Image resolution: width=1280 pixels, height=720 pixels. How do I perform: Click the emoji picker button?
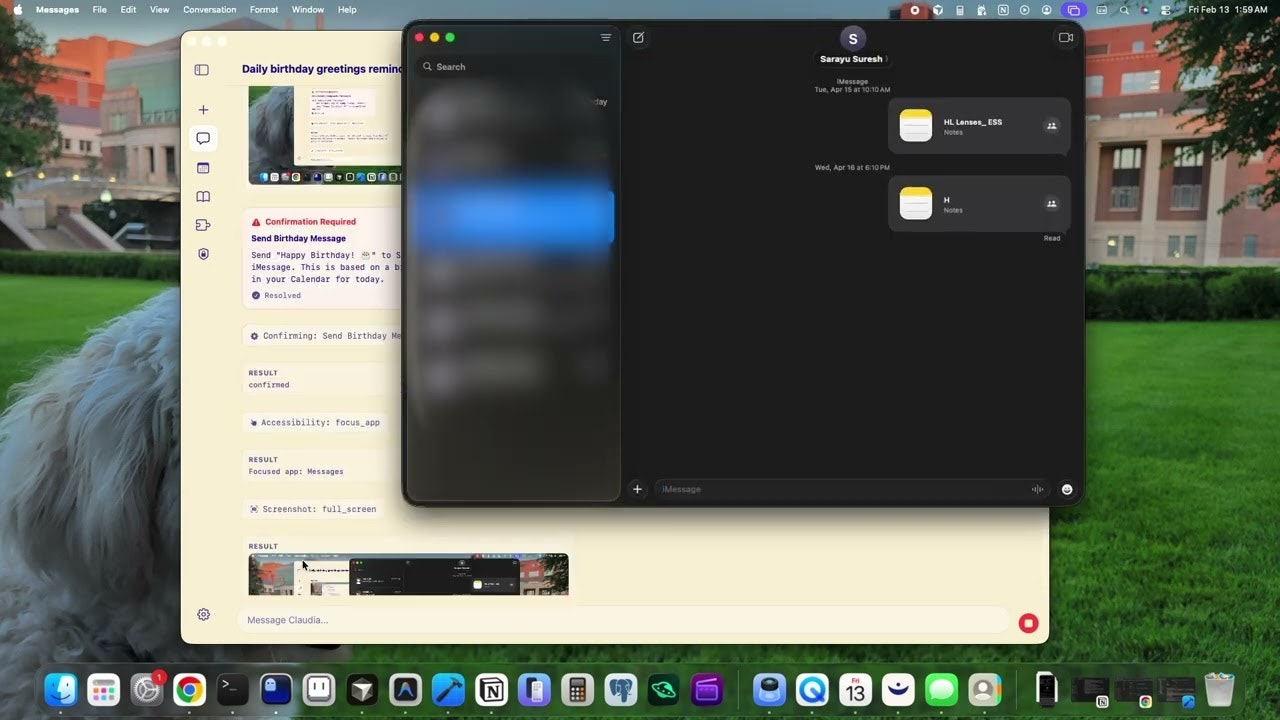(1067, 489)
